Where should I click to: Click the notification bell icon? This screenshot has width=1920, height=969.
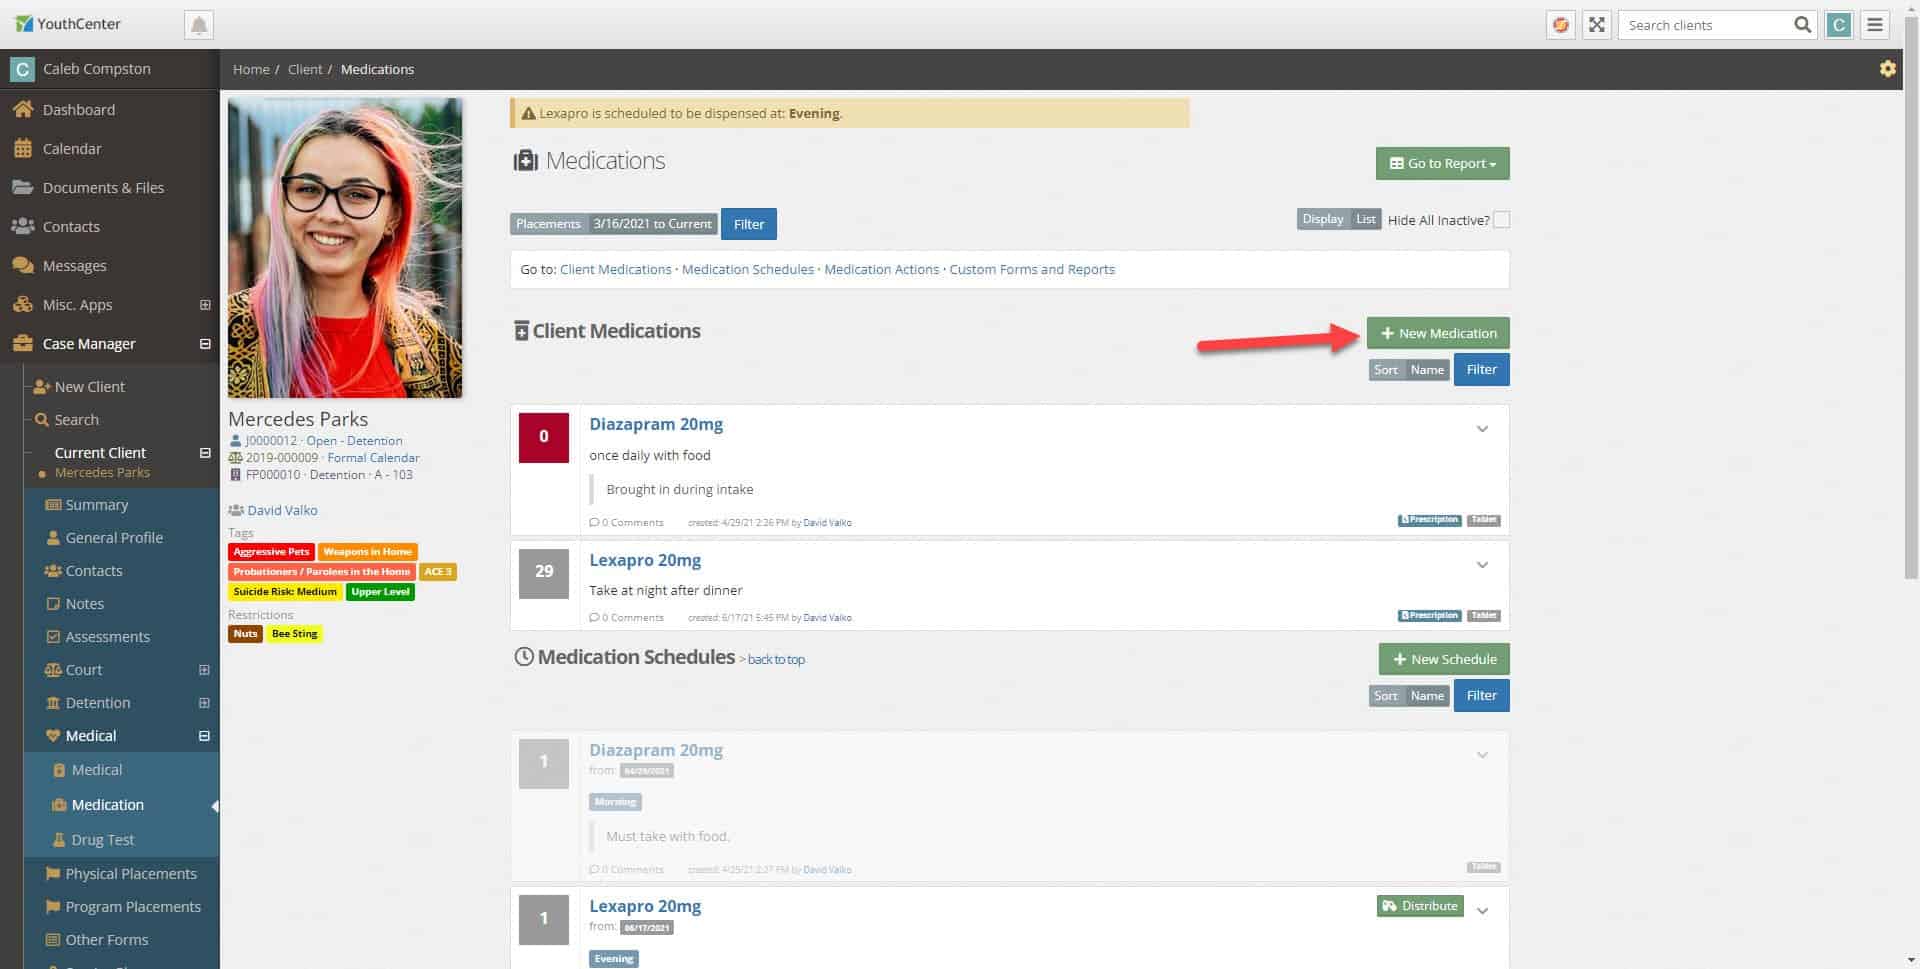(x=199, y=25)
